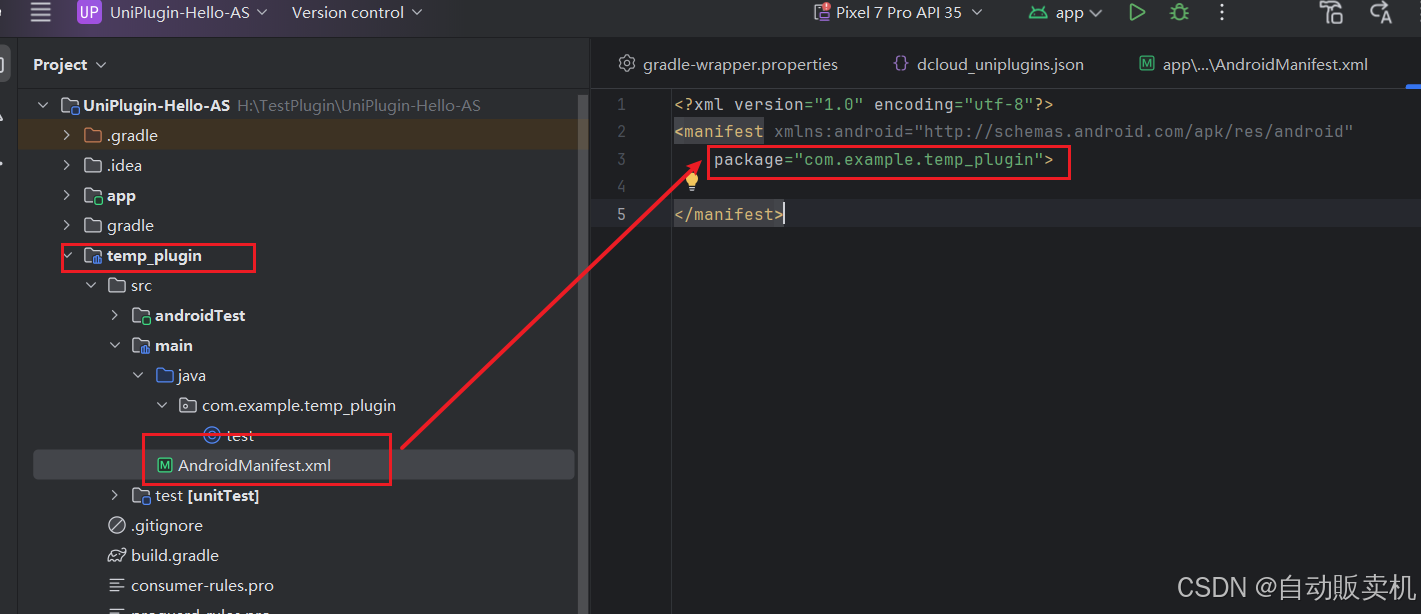Click the Code With Me toolbar icon

pos(1331,12)
